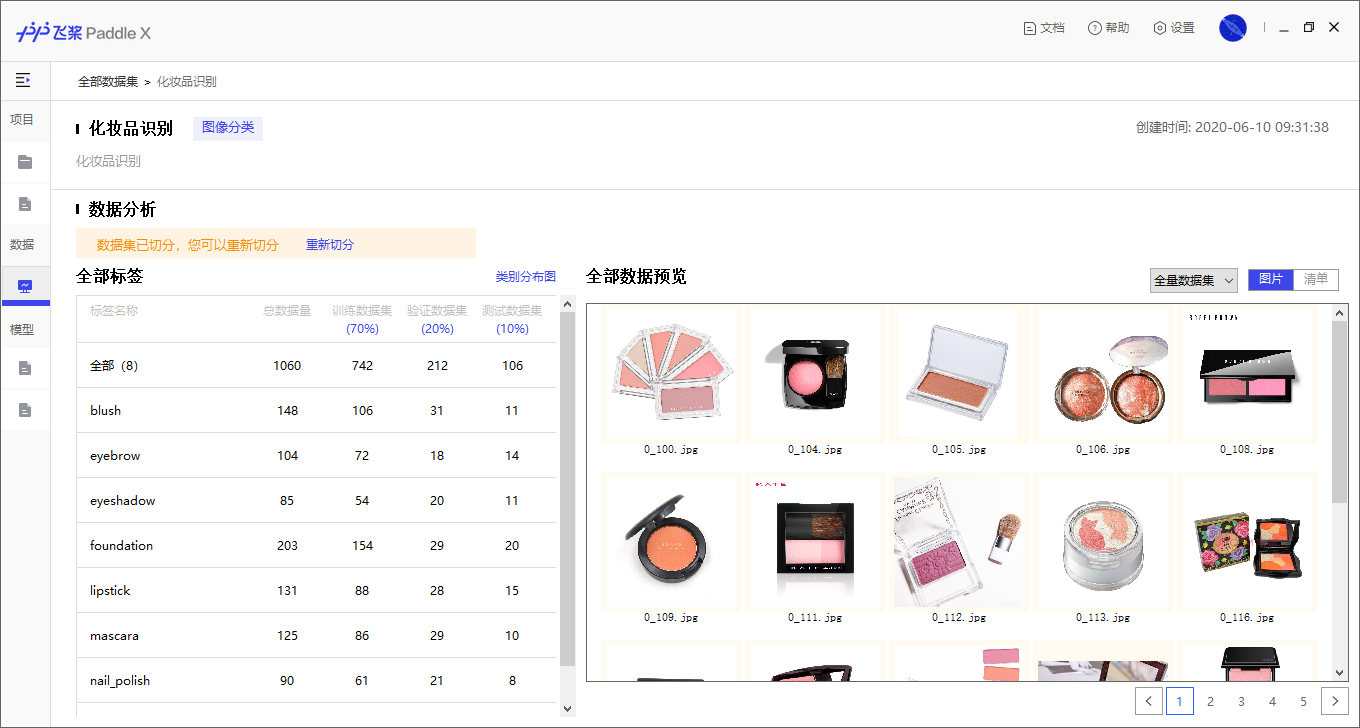Go to previous page of thumbnails

1149,701
